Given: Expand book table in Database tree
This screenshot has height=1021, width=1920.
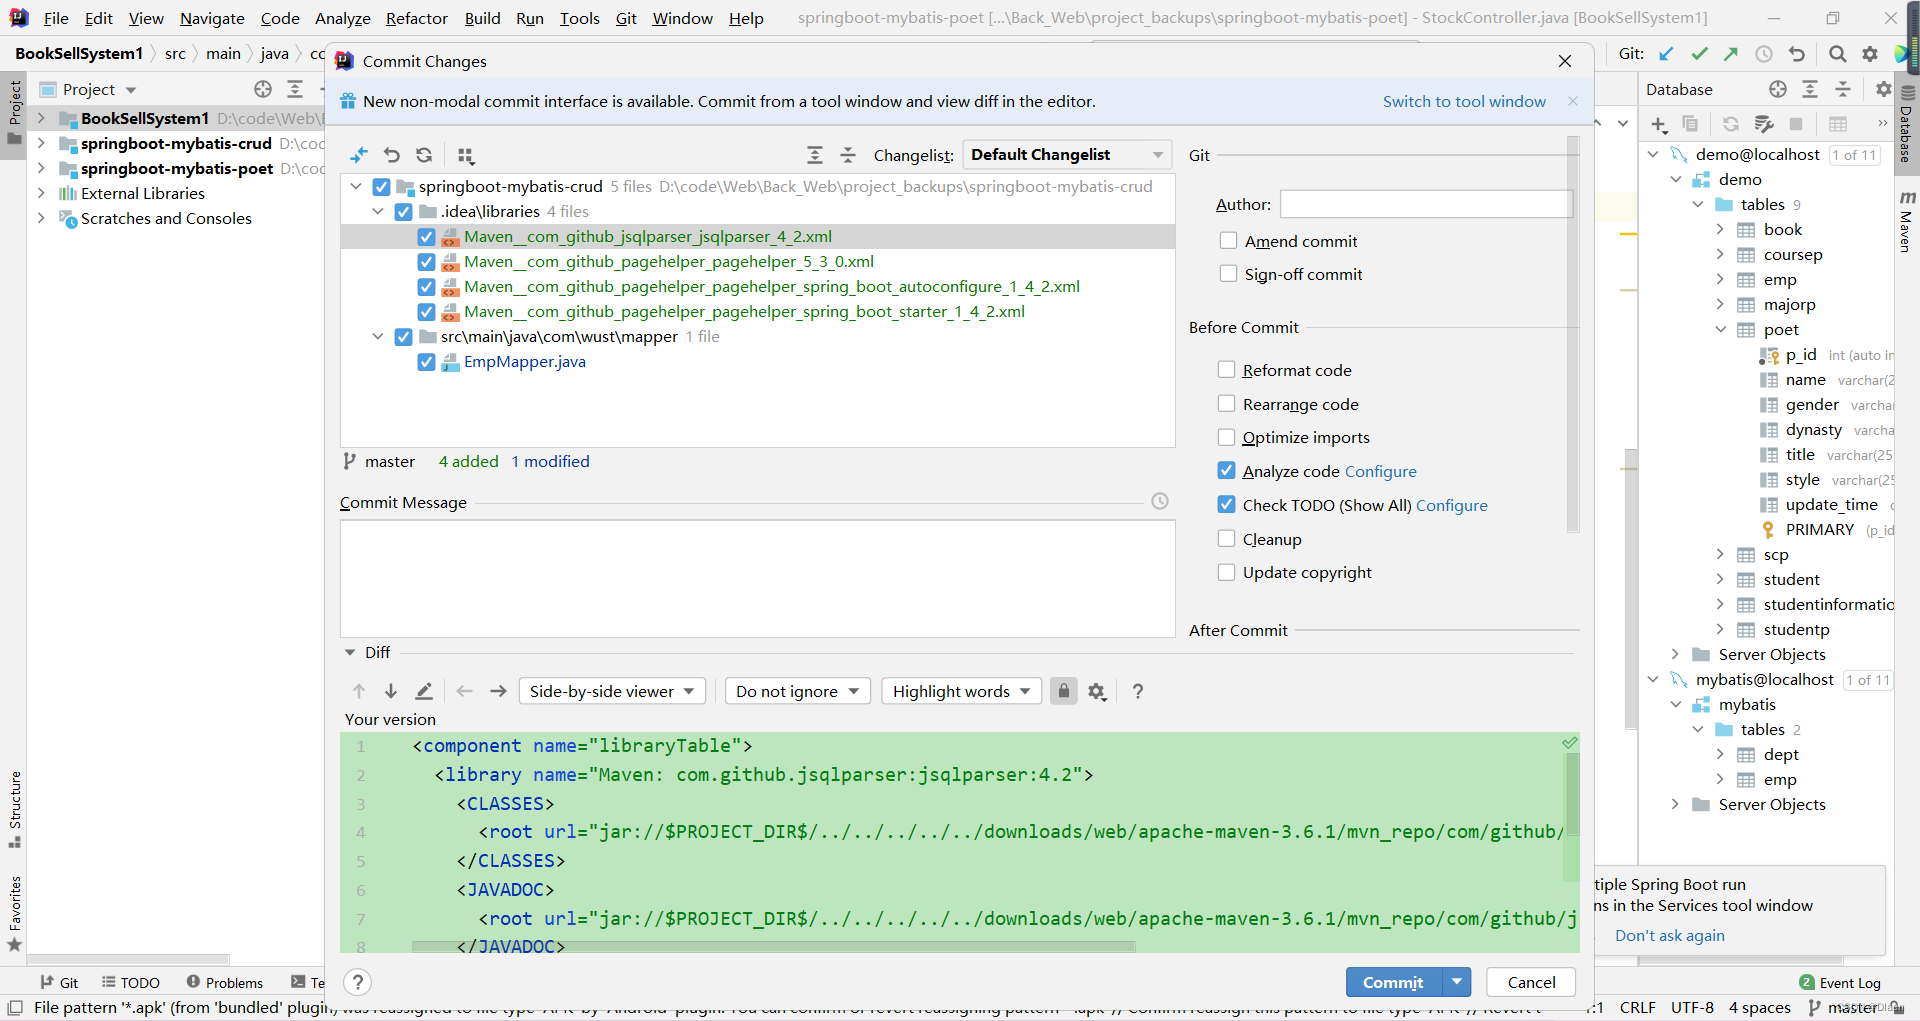Looking at the screenshot, I should (1720, 230).
